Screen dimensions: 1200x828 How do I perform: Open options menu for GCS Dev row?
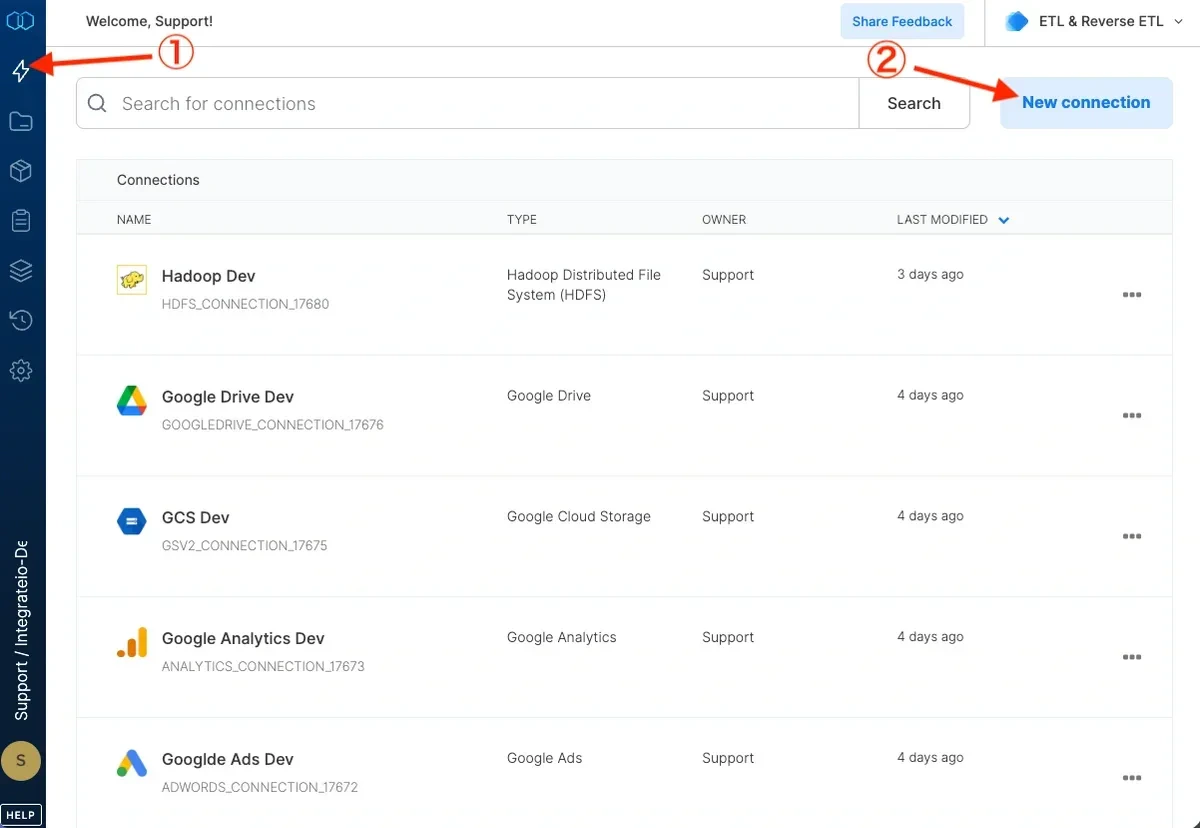pos(1132,537)
